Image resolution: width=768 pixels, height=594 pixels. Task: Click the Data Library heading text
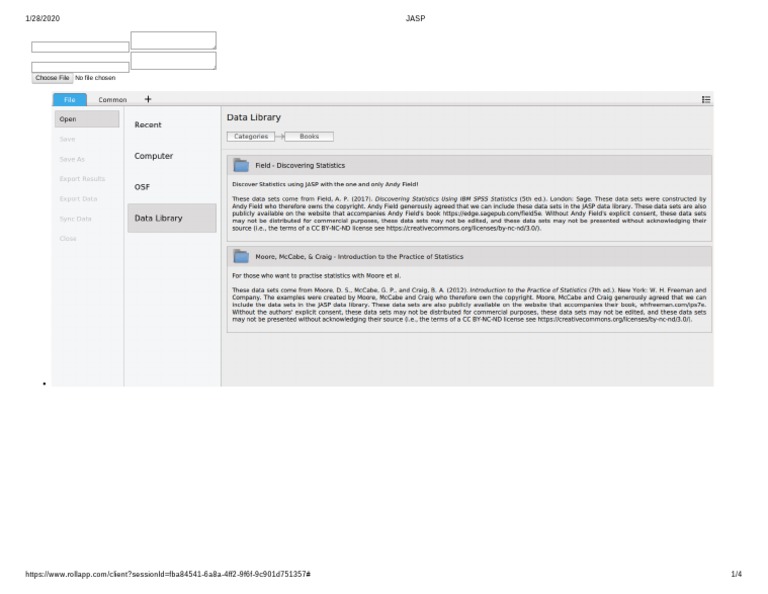pyautogui.click(x=254, y=118)
